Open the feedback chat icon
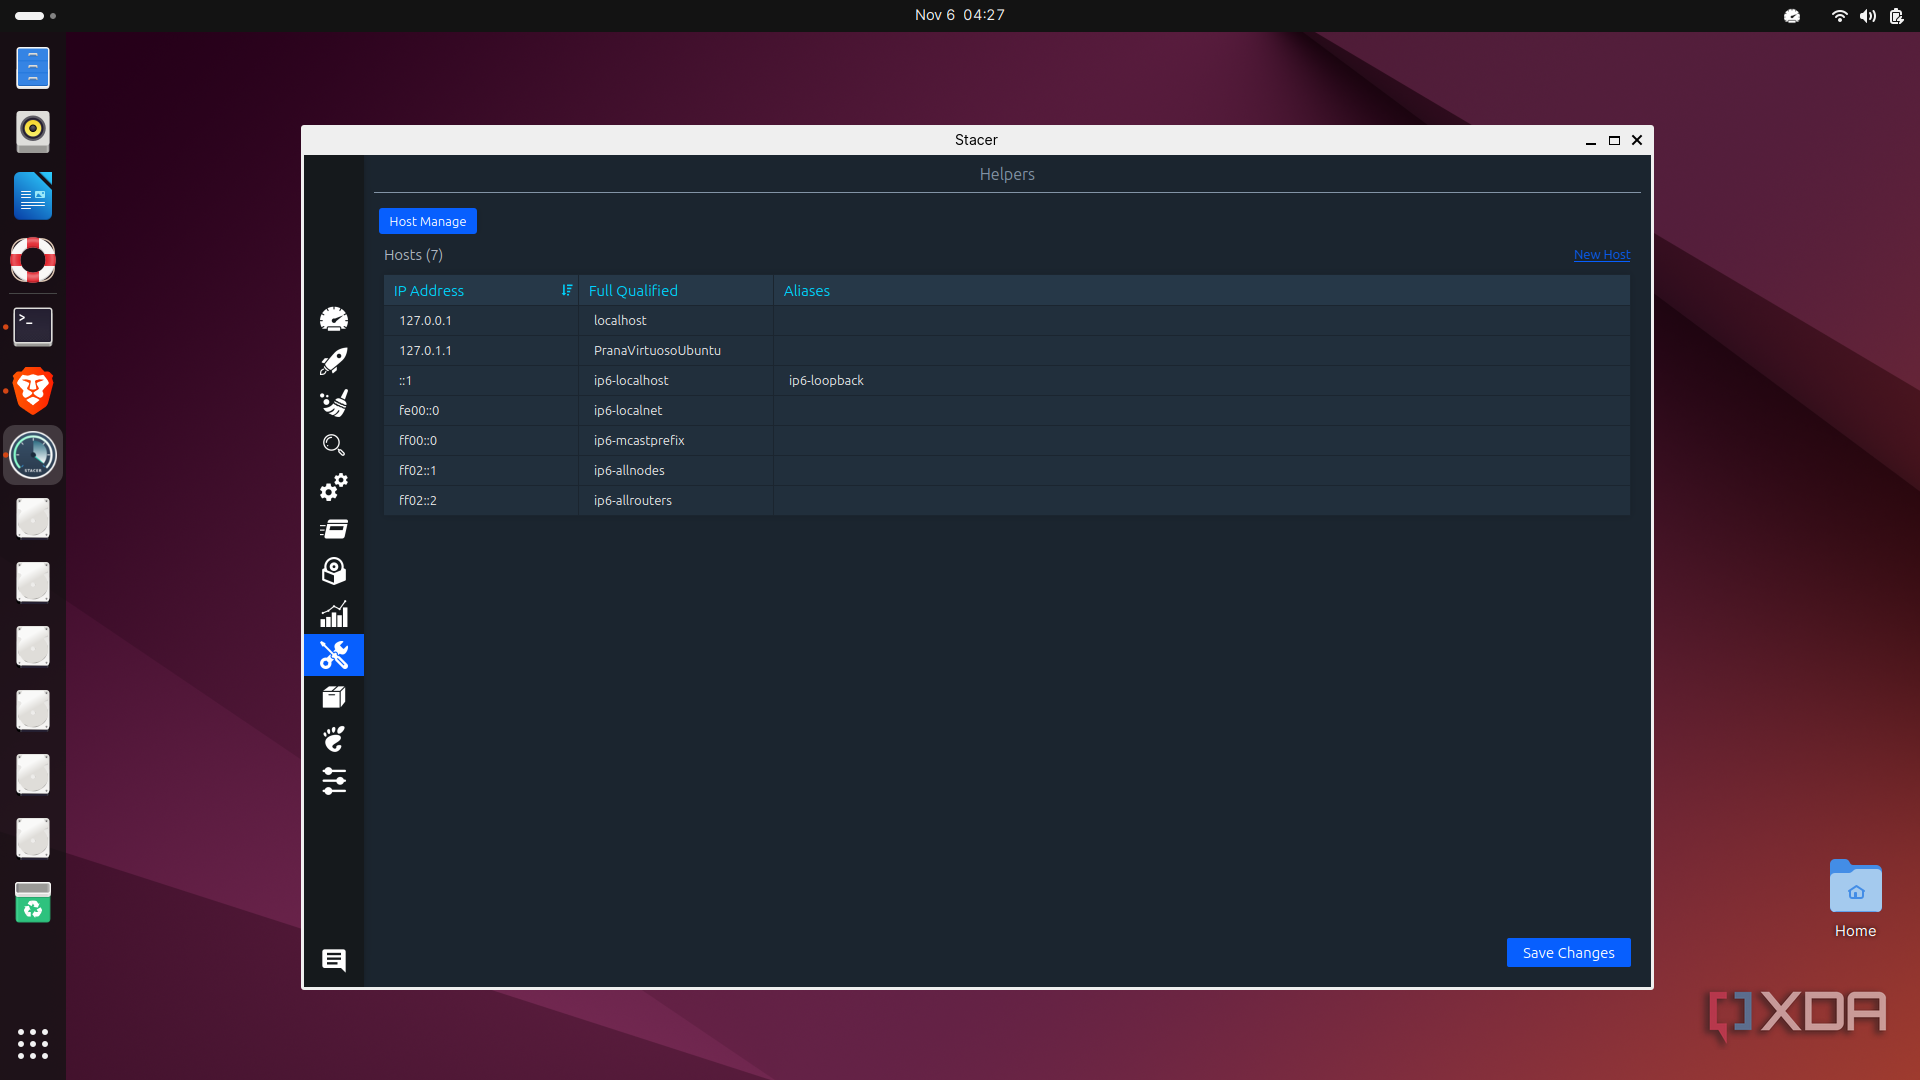The height and width of the screenshot is (1080, 1920). pos(333,960)
